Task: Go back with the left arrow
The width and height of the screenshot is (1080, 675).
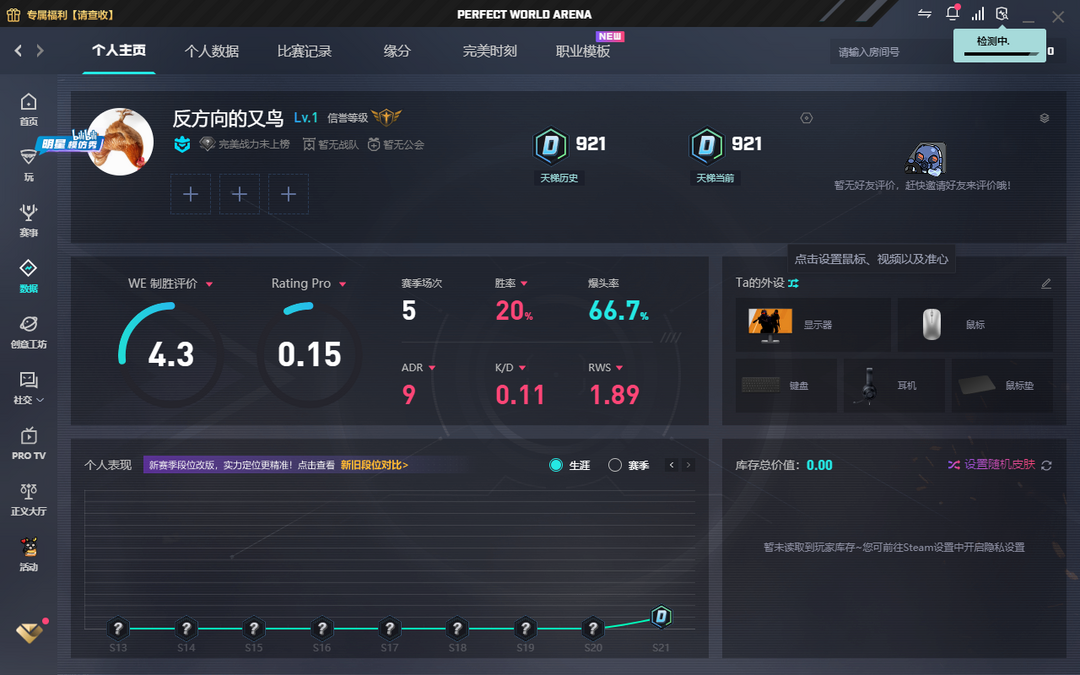Action: [x=19, y=50]
